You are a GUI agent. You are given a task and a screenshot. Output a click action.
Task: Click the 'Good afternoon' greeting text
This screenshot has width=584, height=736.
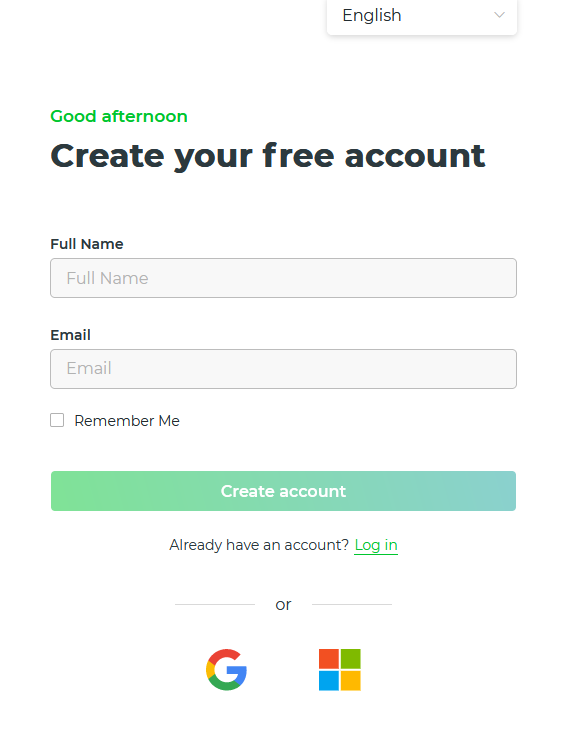119,116
